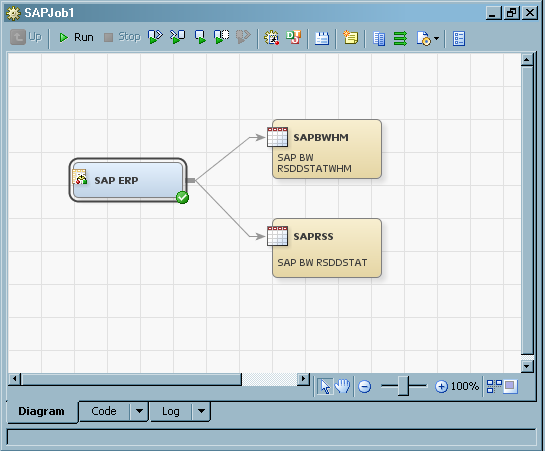Click the blue columns panel icon
This screenshot has width=545, height=453.
379,39
